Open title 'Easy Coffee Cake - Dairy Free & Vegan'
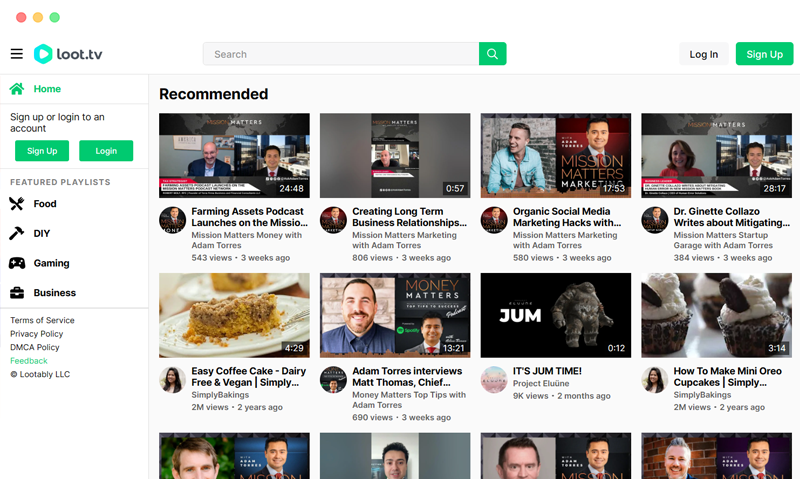 (248, 376)
